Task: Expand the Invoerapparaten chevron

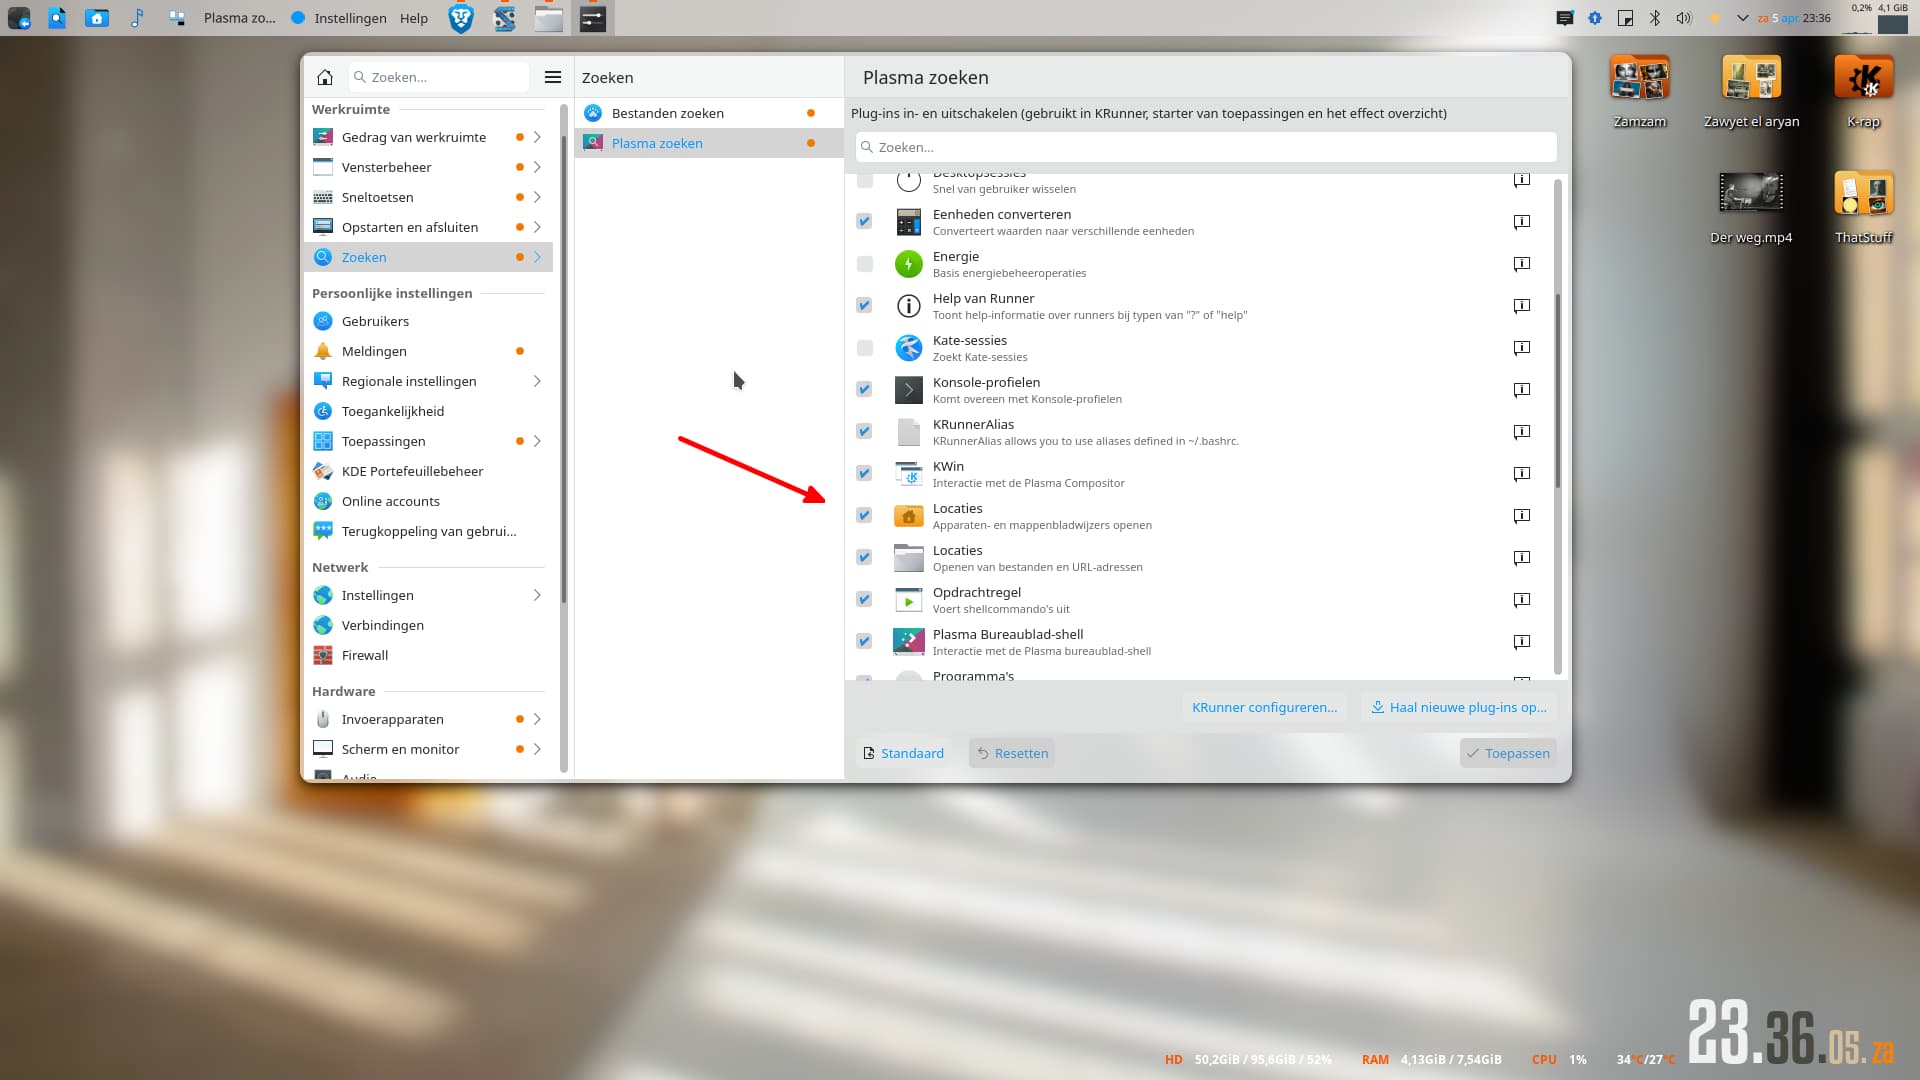Action: coord(537,719)
